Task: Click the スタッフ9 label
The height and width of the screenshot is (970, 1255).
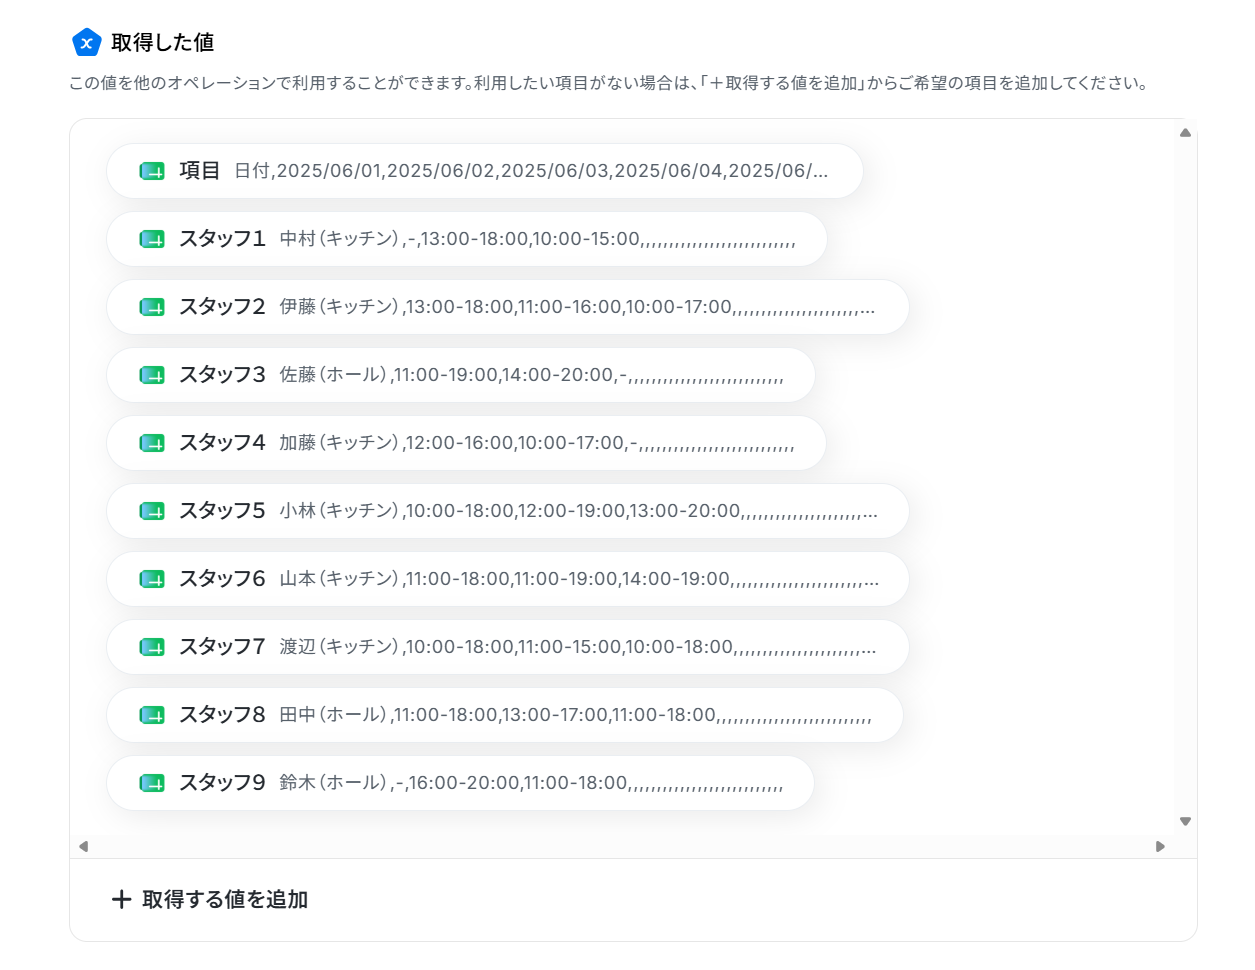Action: coord(222,783)
